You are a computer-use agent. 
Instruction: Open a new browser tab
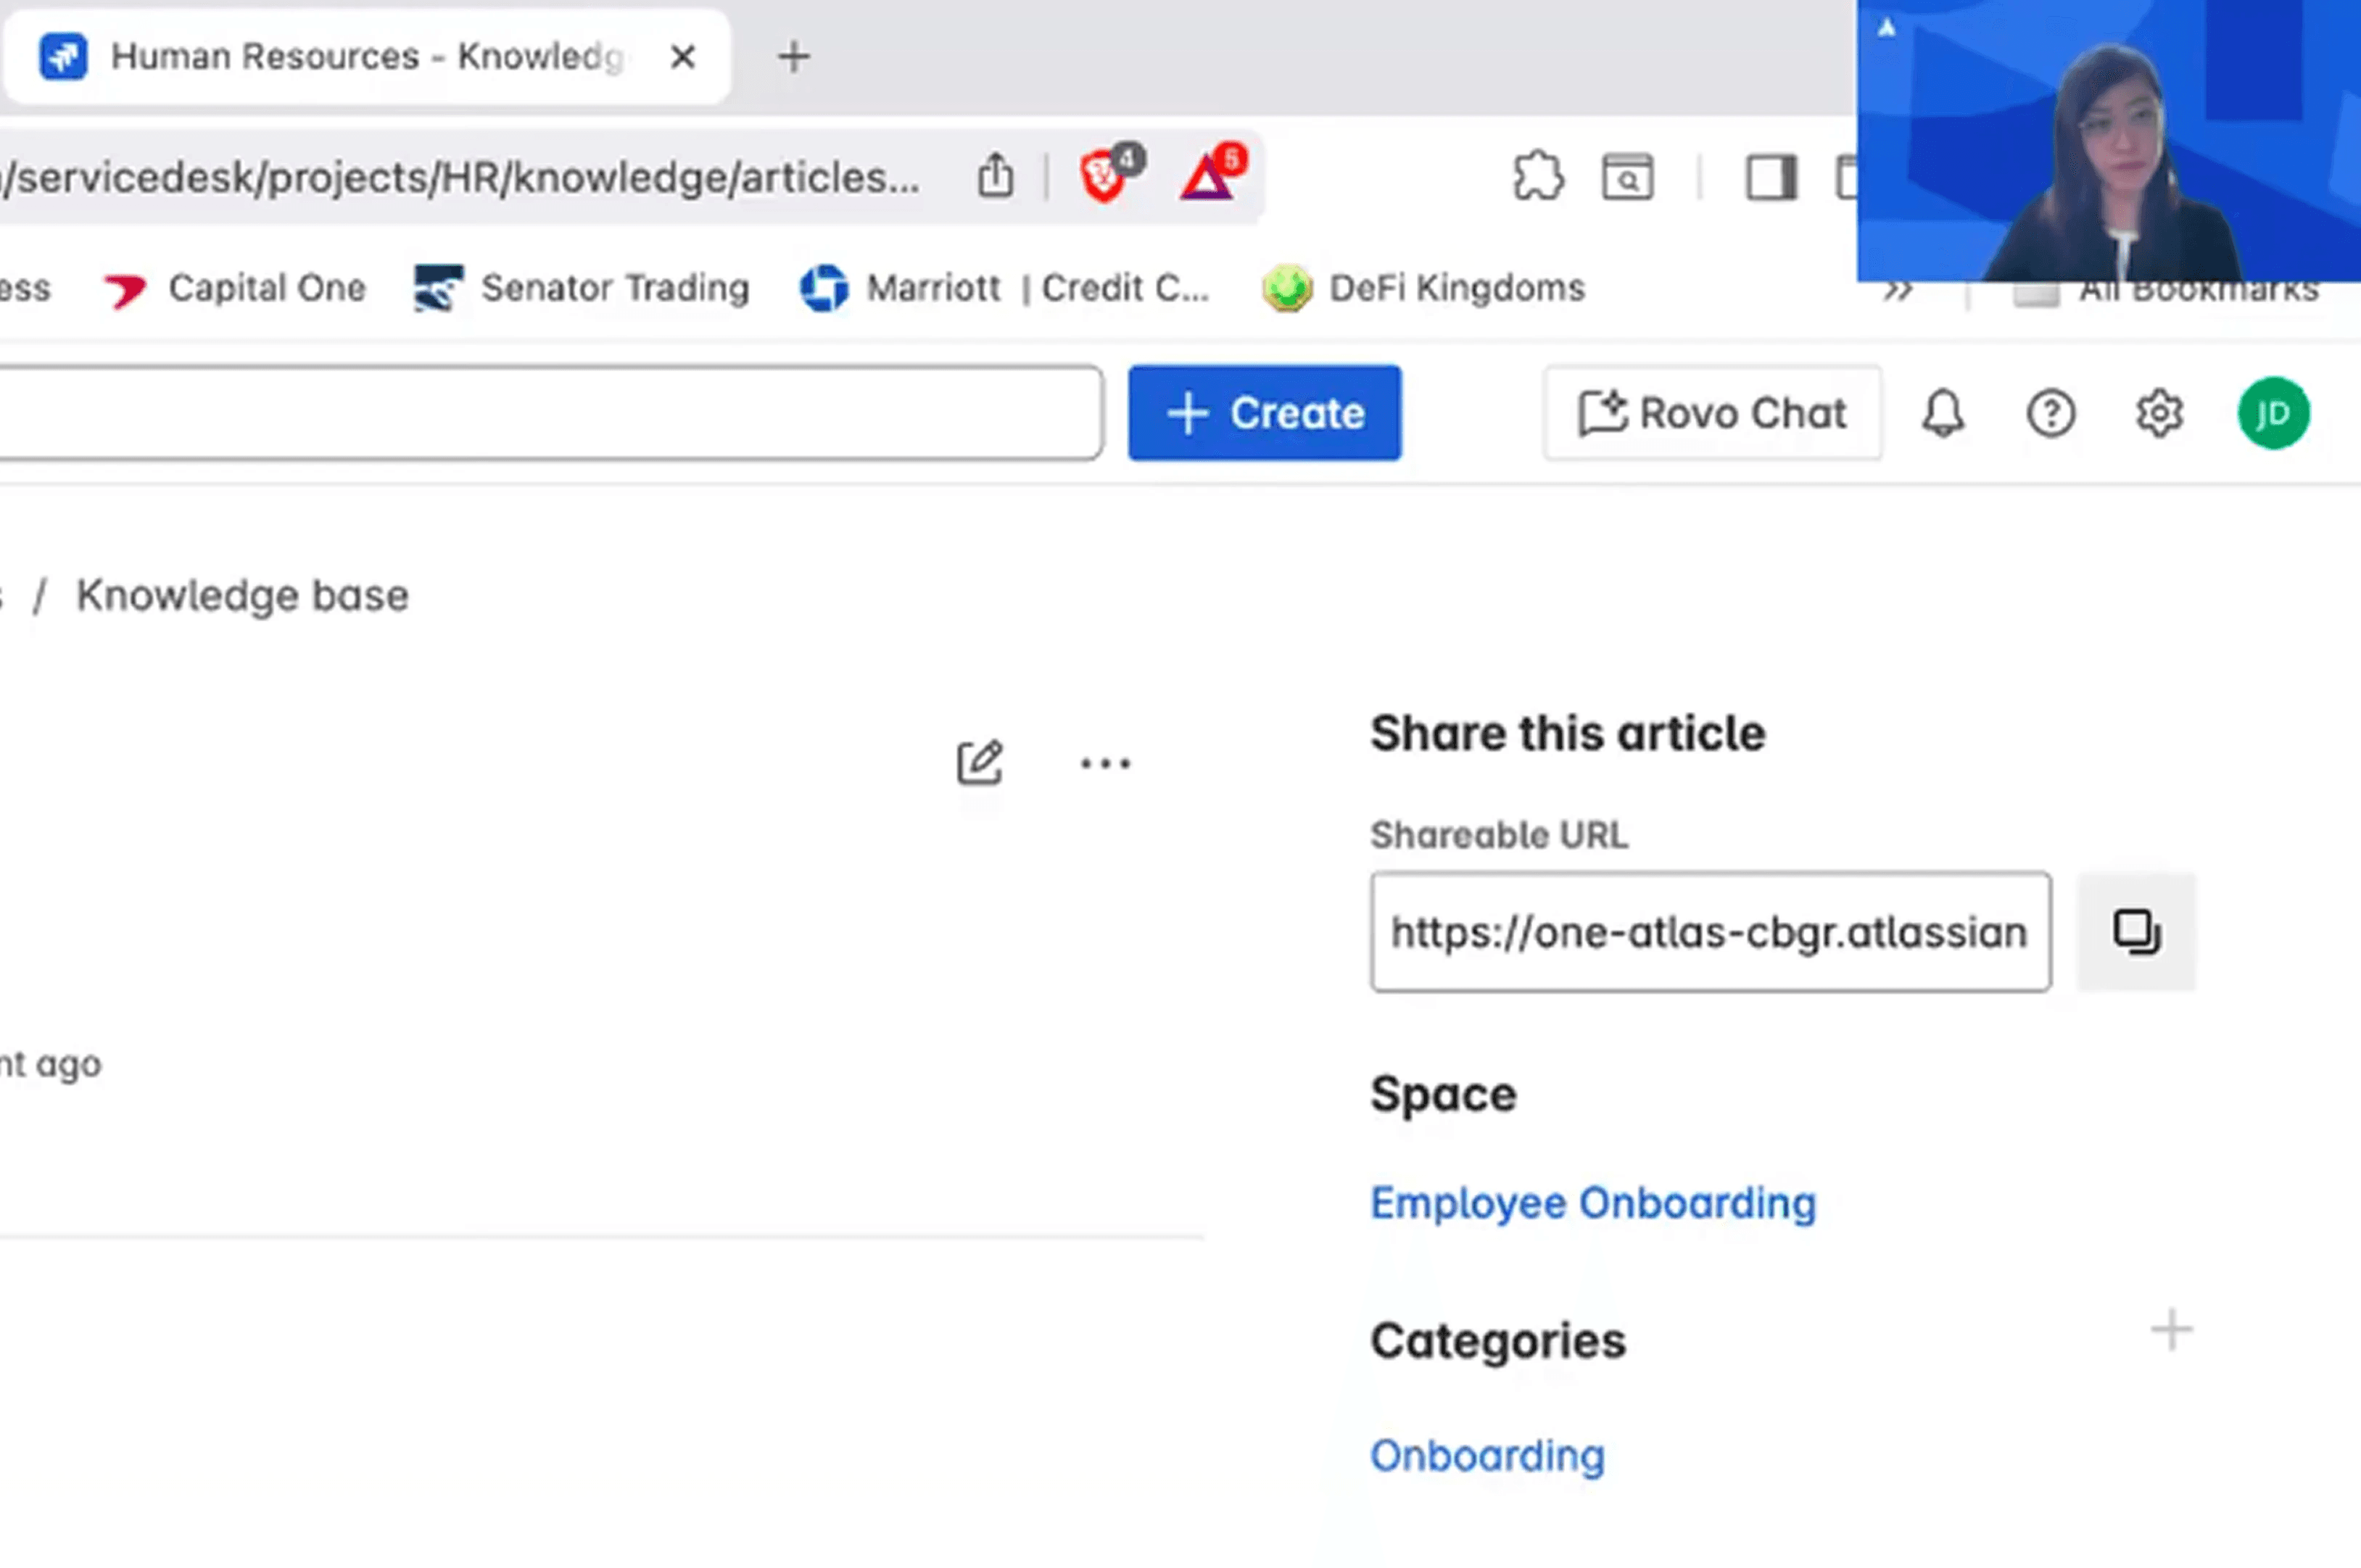[794, 57]
